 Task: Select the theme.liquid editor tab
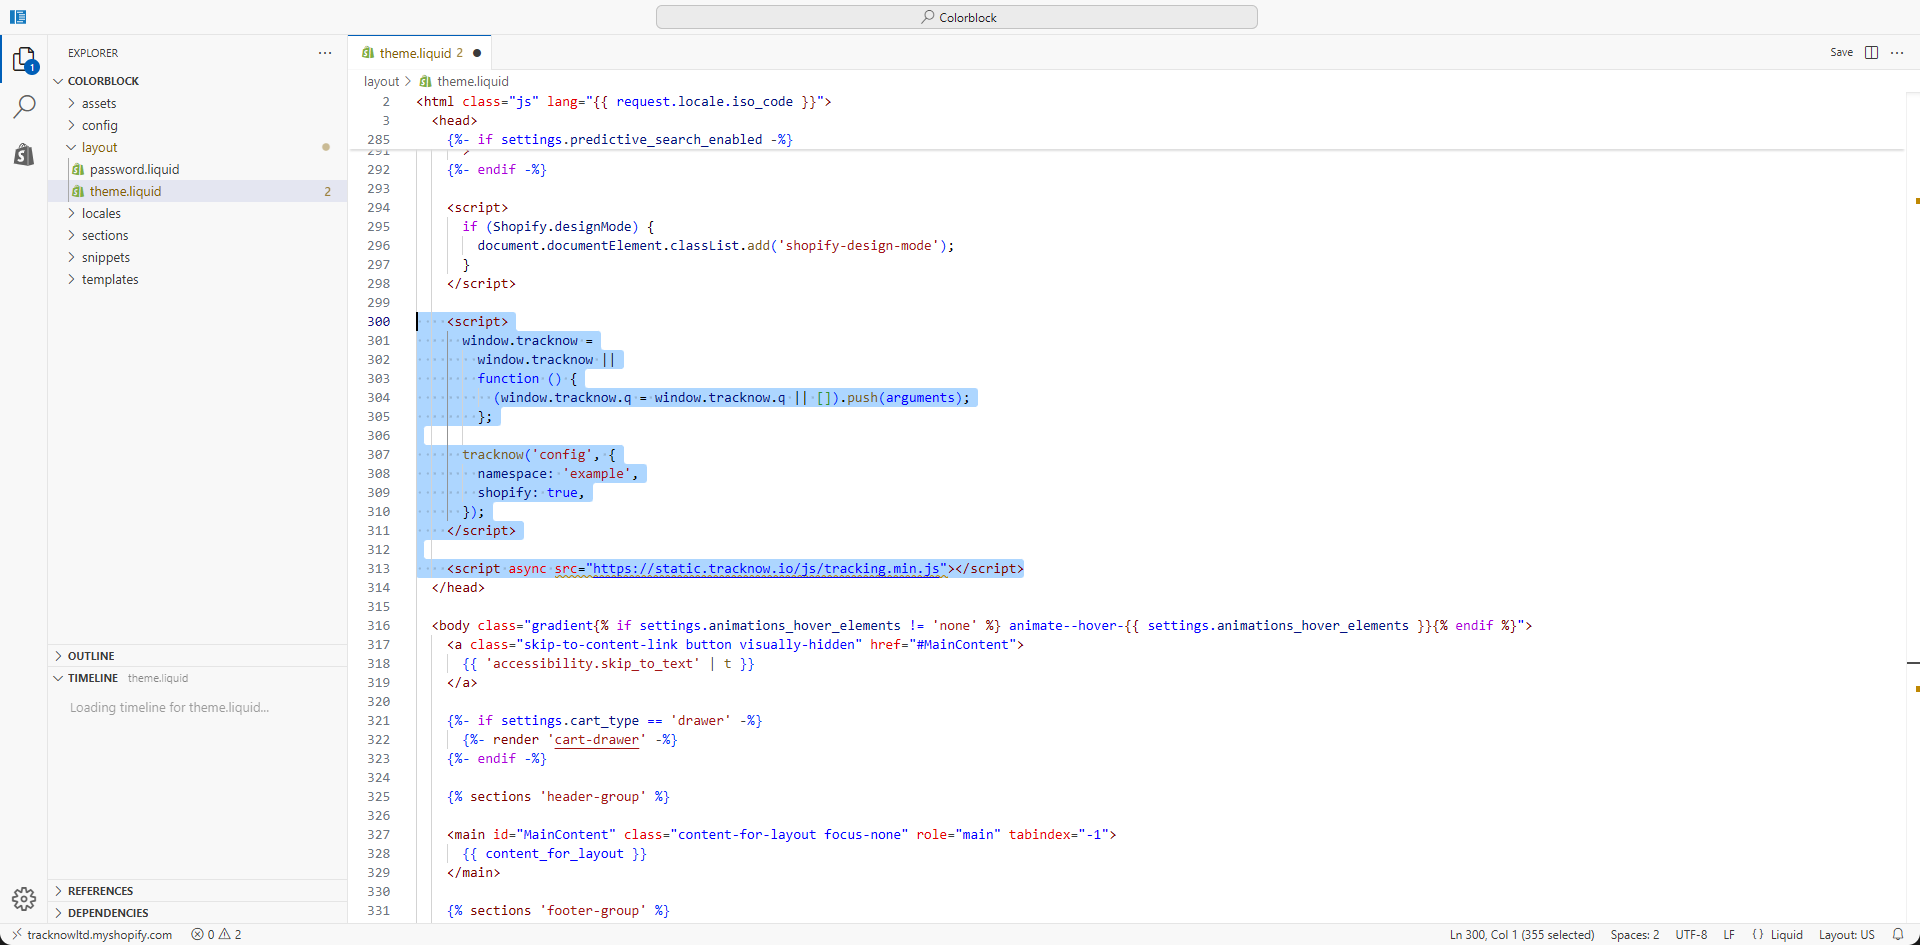tap(415, 53)
